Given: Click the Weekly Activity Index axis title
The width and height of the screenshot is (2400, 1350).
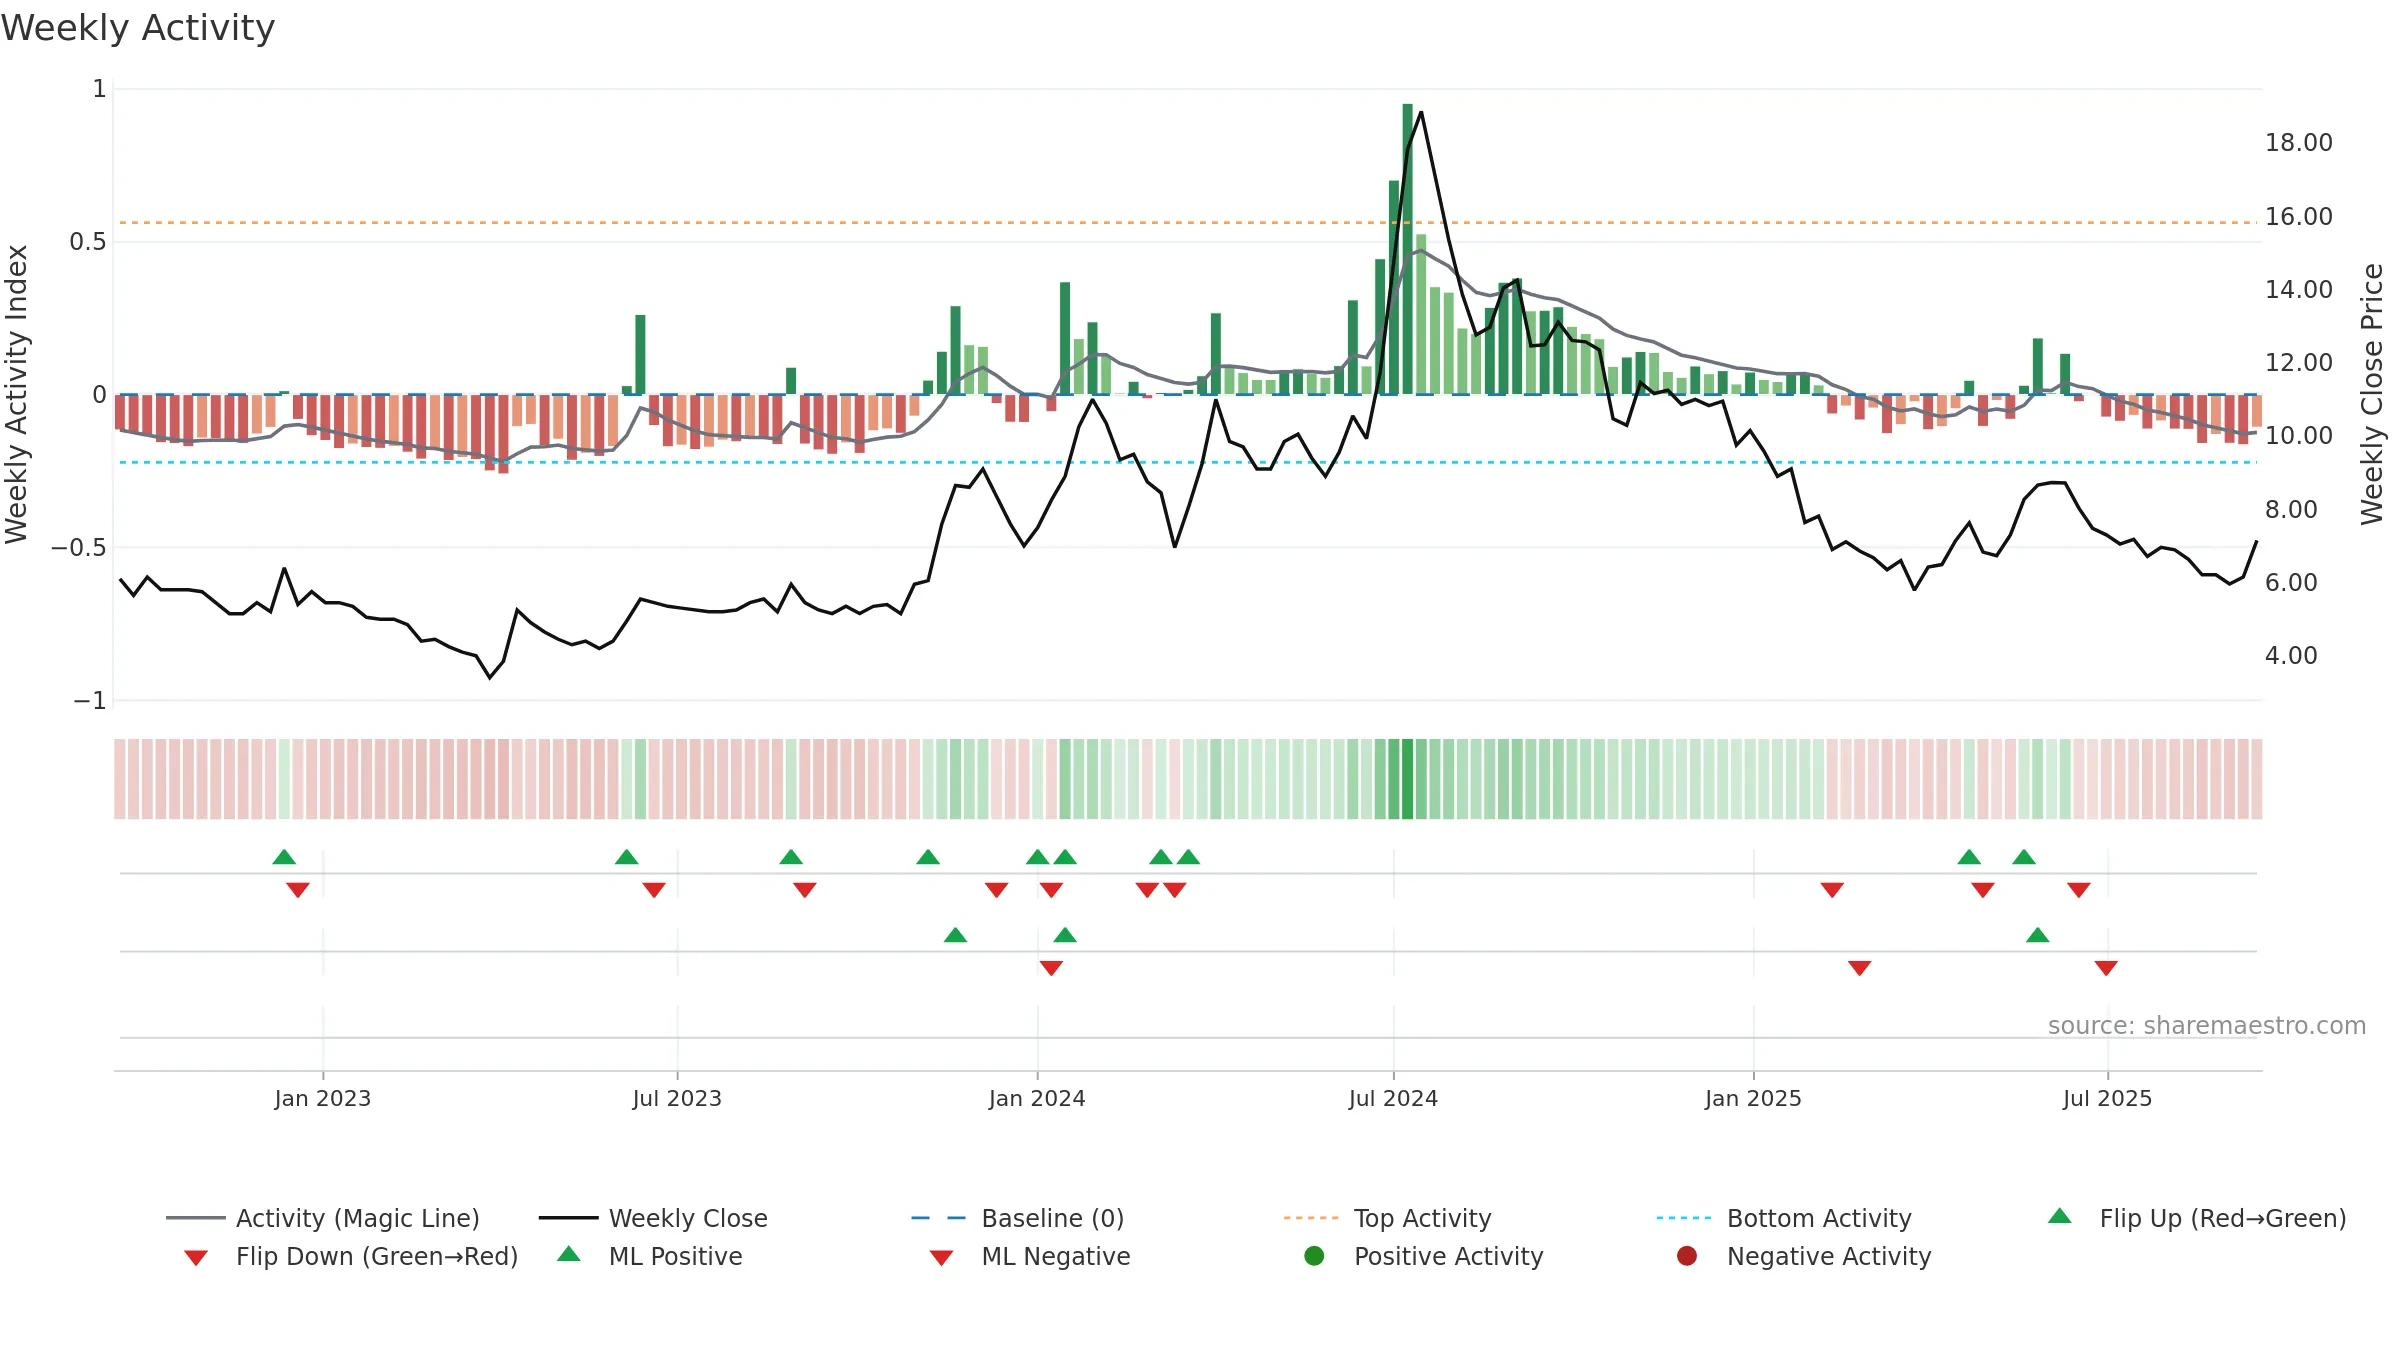Looking at the screenshot, I should point(17,394).
